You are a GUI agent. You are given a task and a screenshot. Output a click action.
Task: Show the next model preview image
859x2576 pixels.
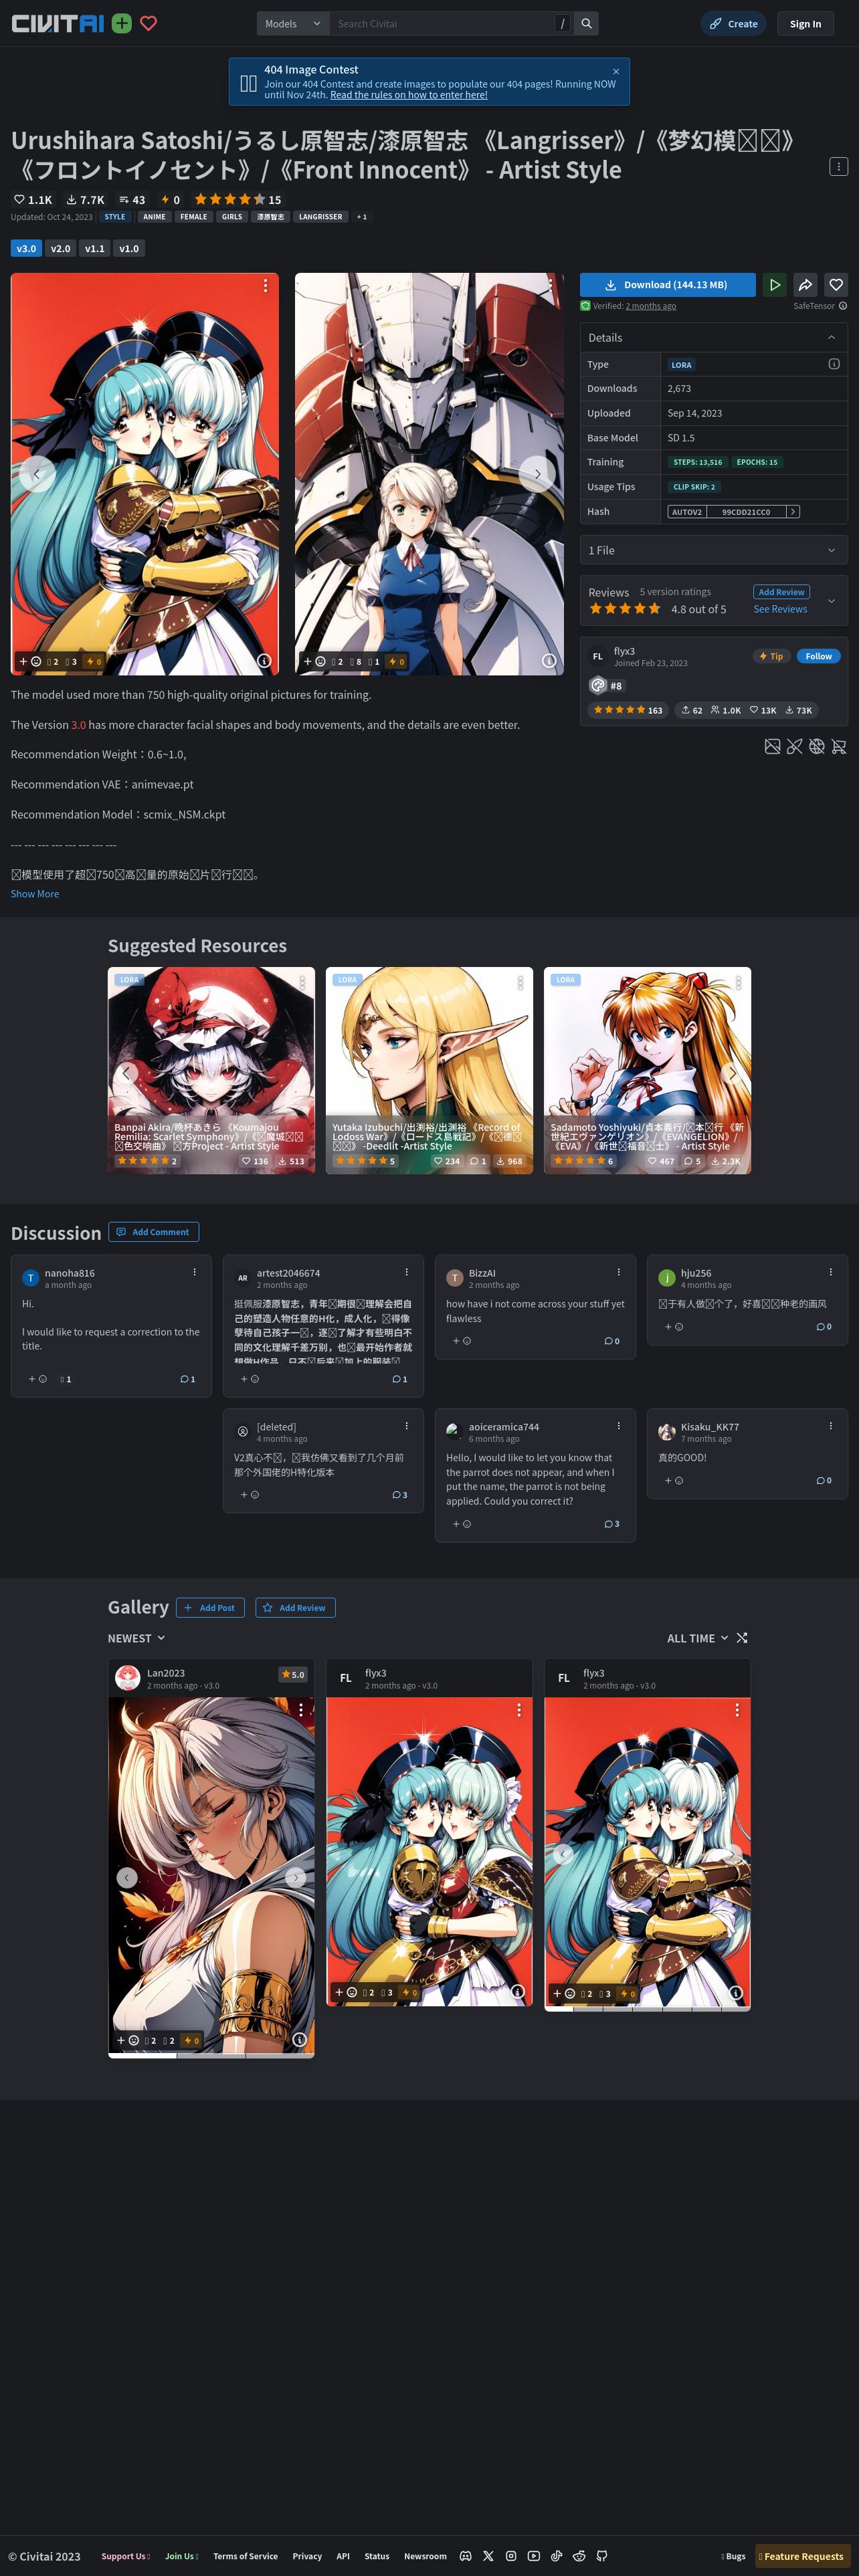click(537, 474)
